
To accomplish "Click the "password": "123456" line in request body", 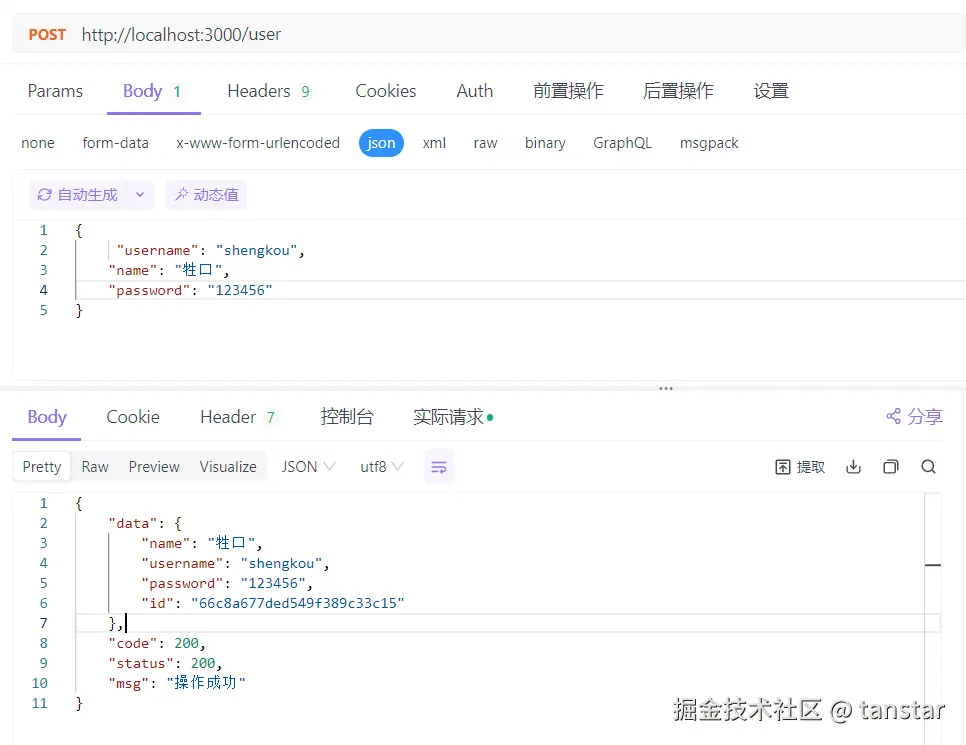I will [x=190, y=290].
